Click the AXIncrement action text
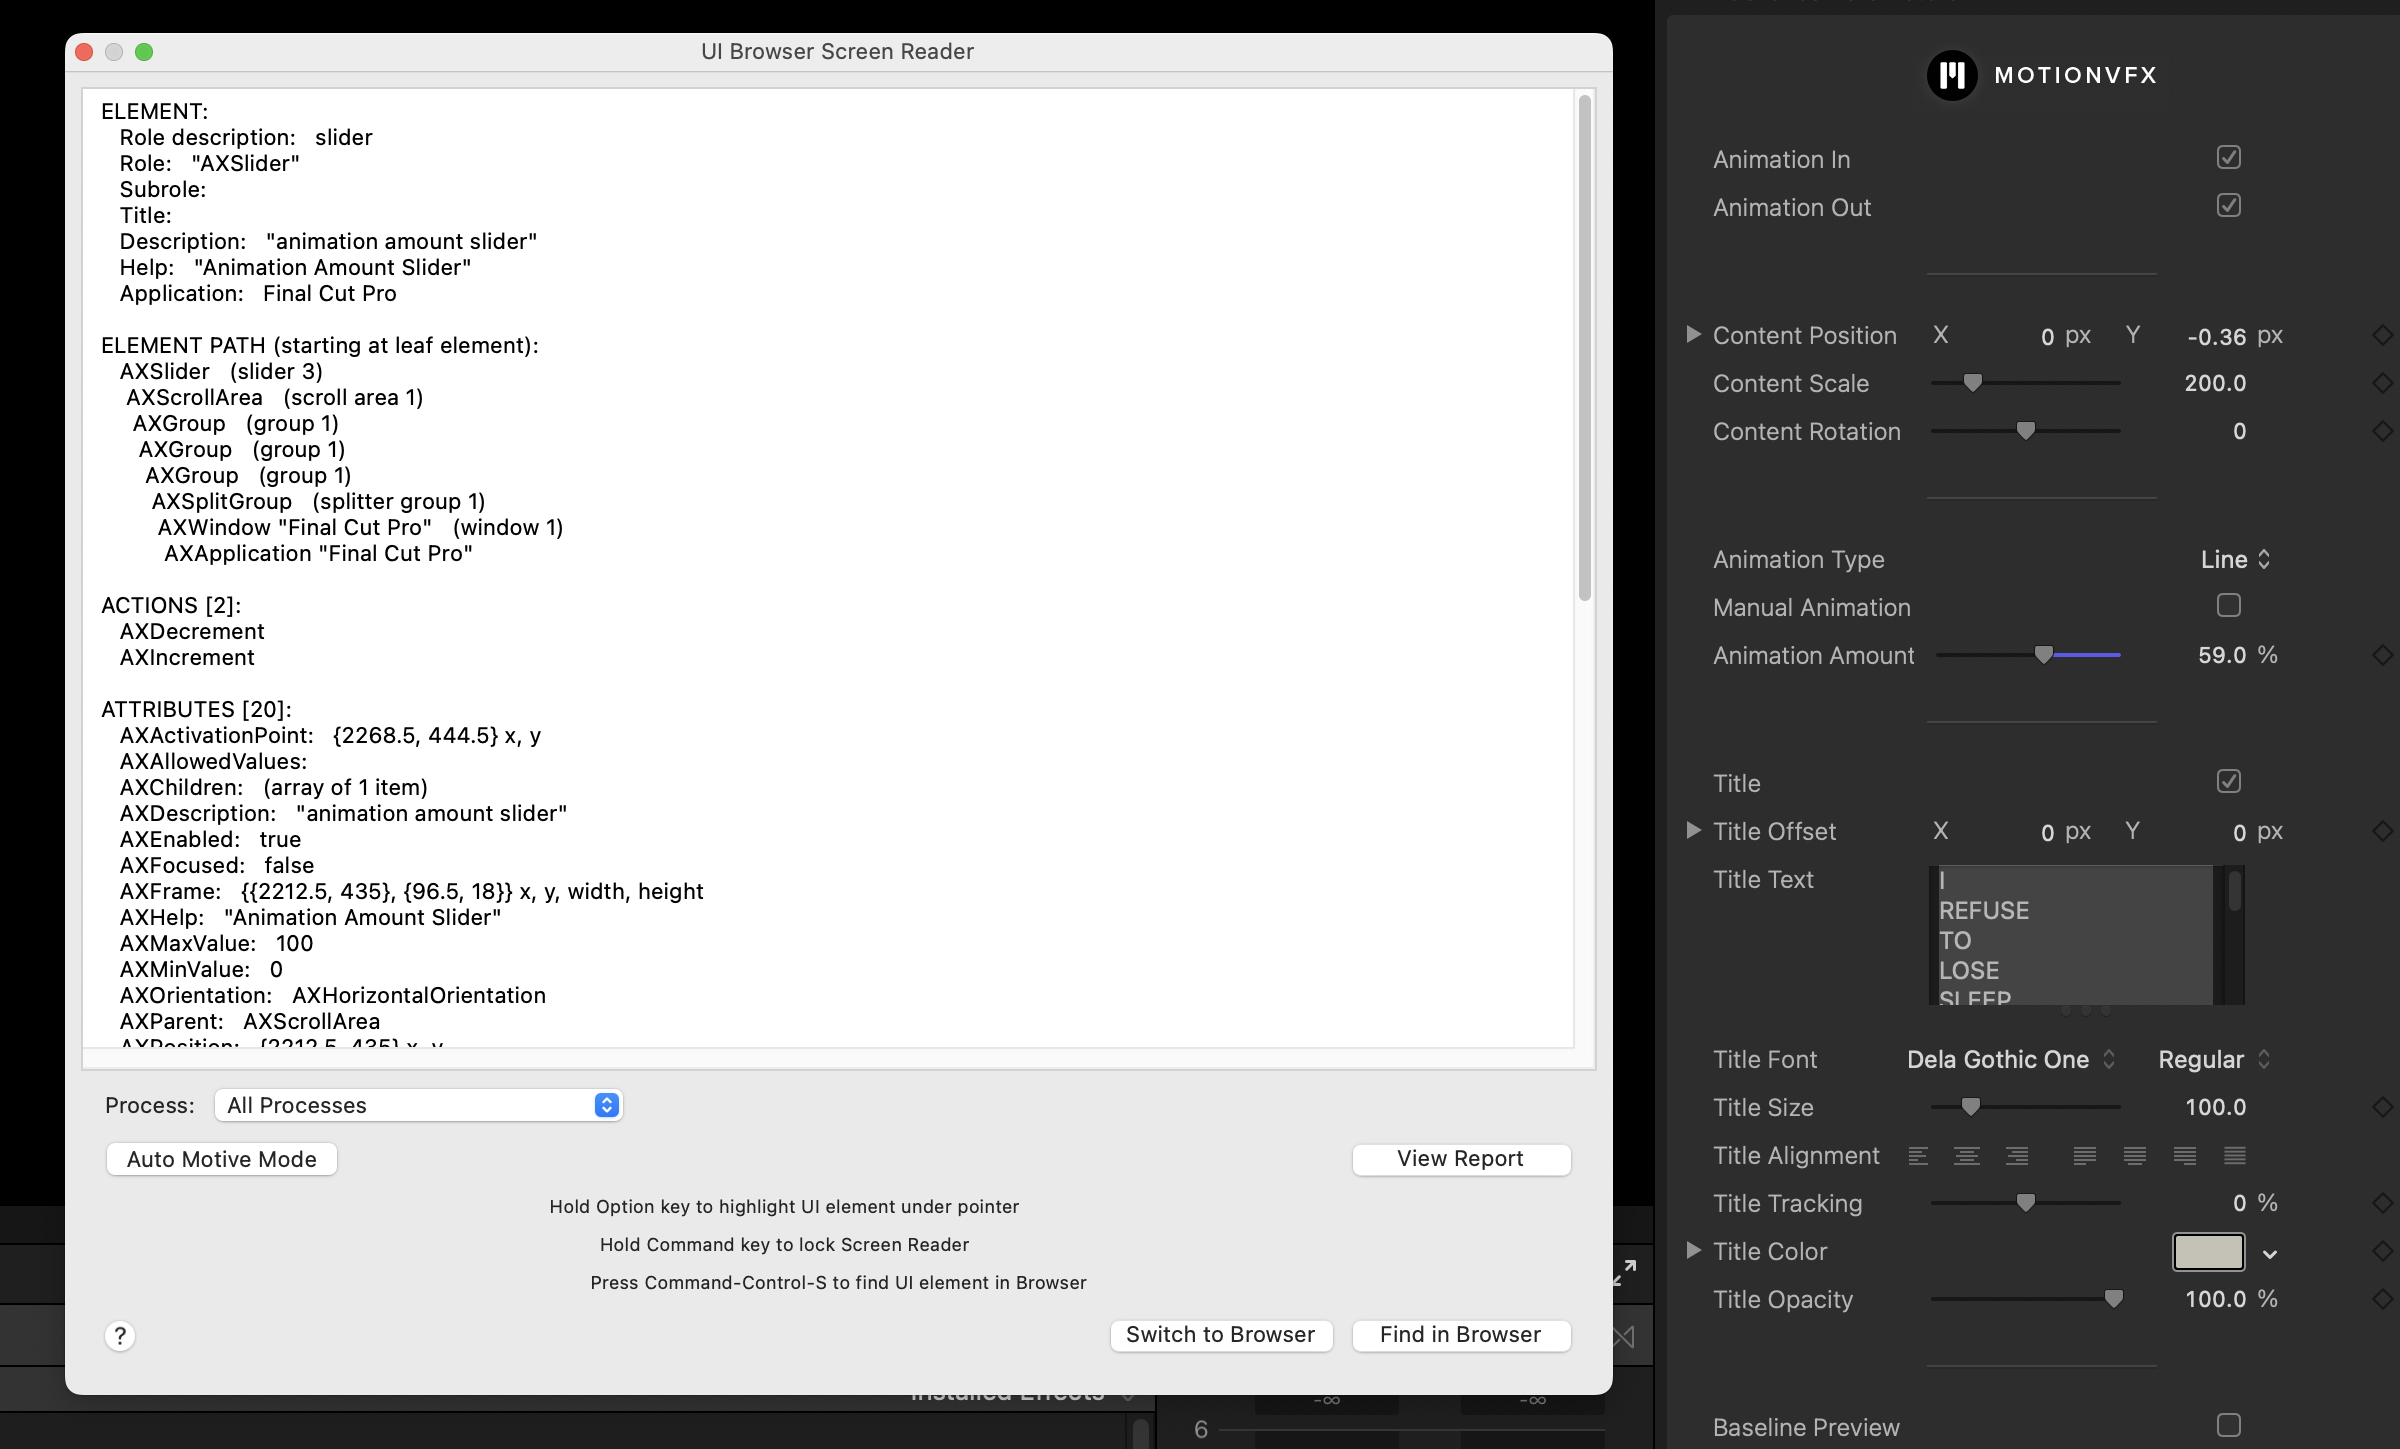2400x1449 pixels. coord(187,657)
